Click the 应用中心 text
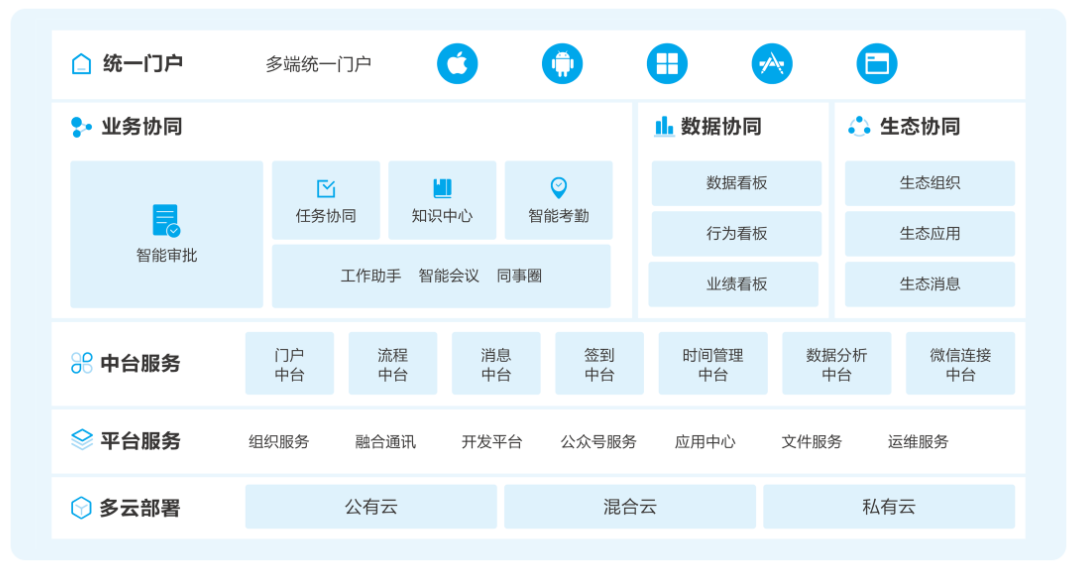The width and height of the screenshot is (1074, 570). pos(705,442)
